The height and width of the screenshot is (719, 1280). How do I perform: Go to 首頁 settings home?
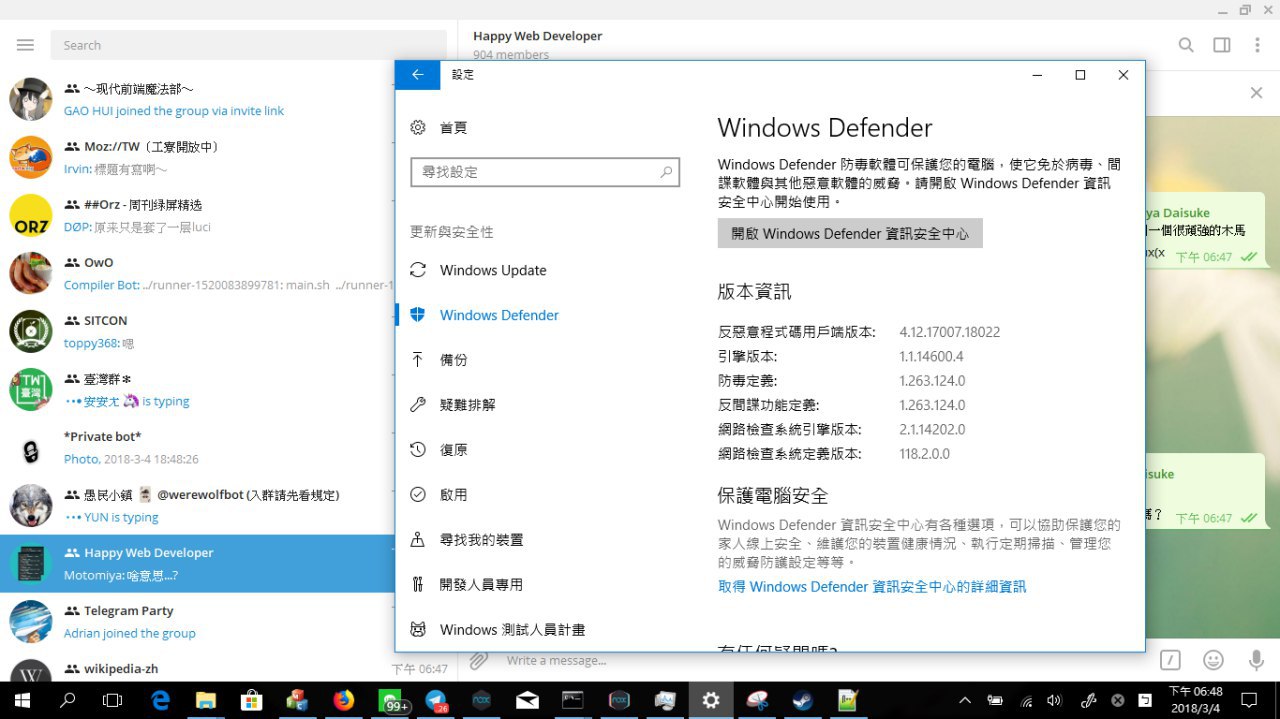452,127
